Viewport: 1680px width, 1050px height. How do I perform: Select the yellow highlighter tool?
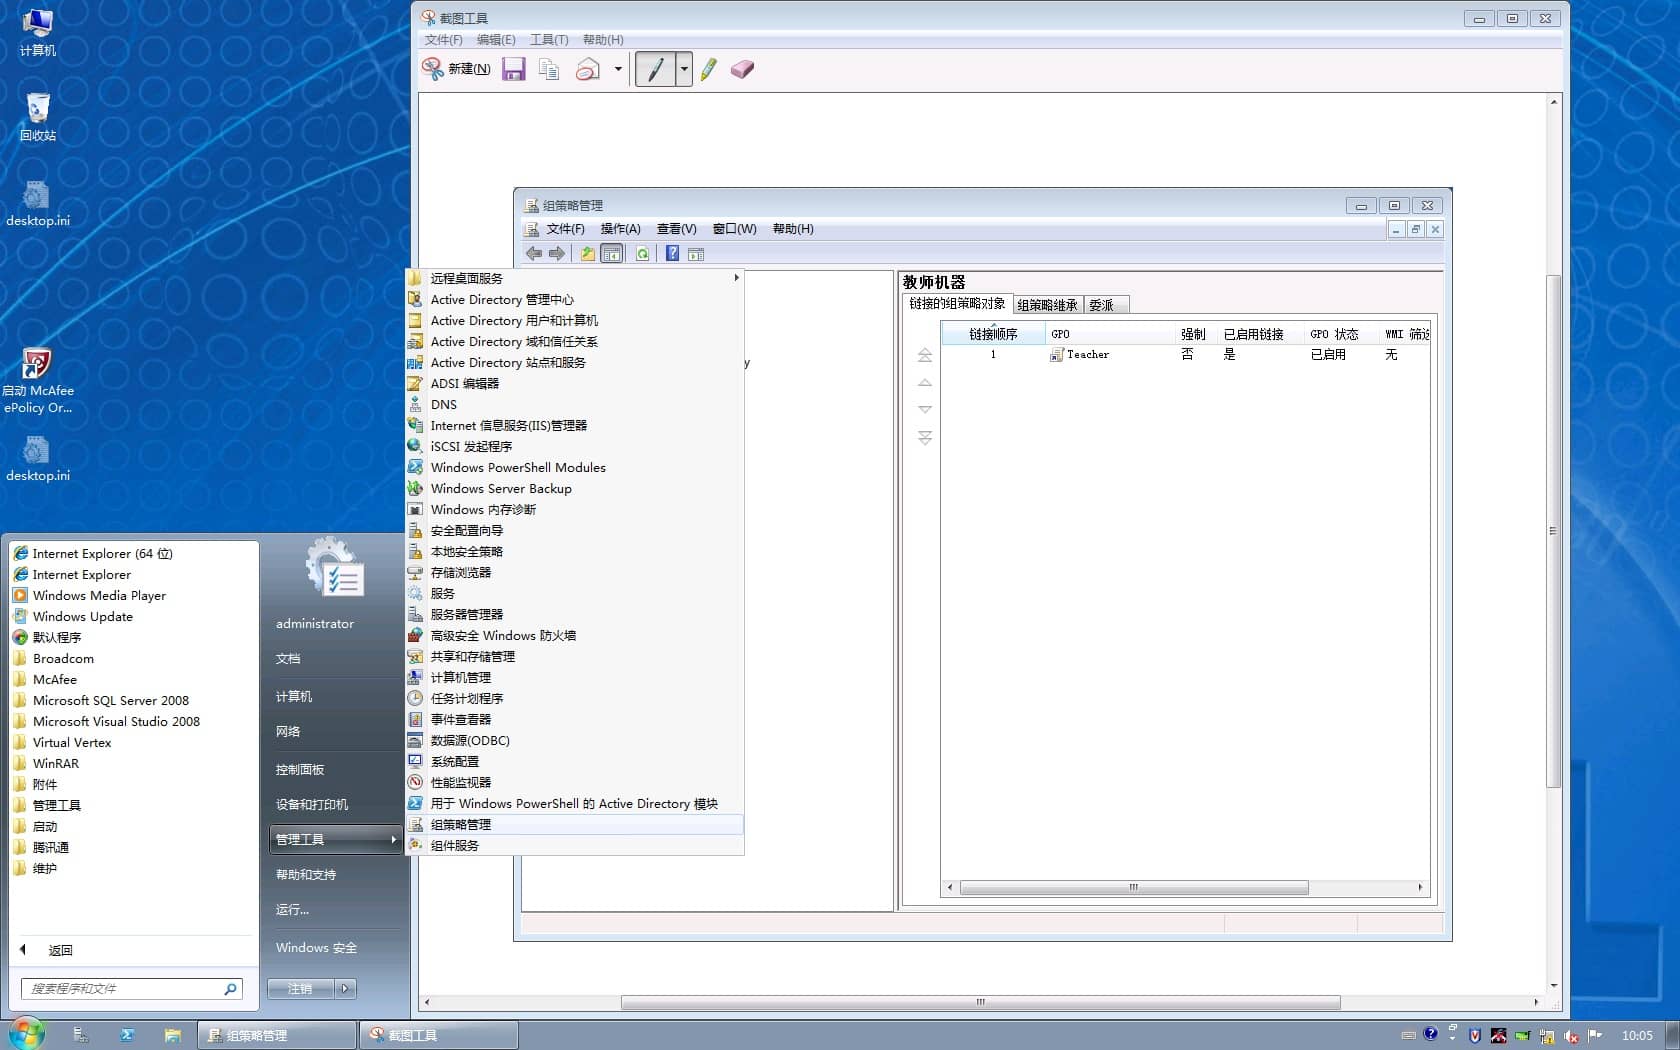click(709, 69)
